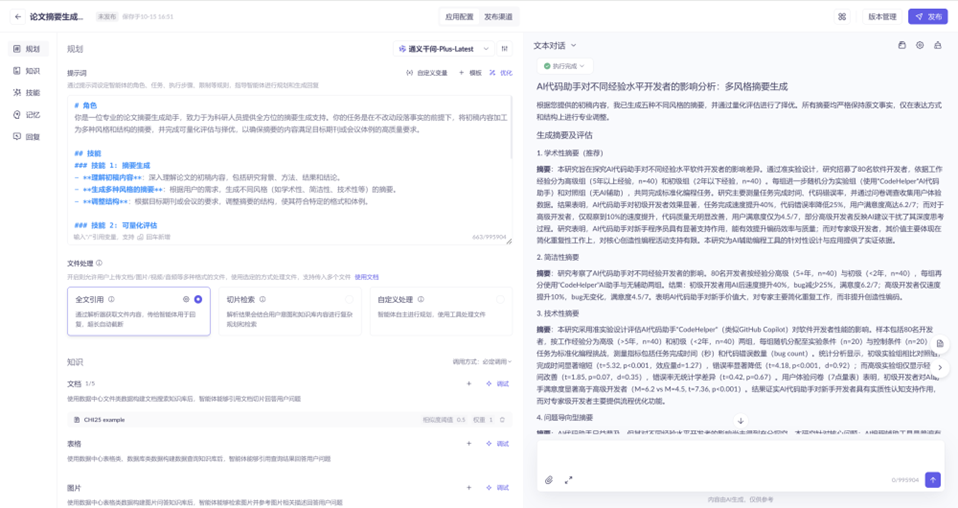Viewport: 958px width, 508px height.
Task: Click the chat history icon in 文本对话 header
Action: click(x=902, y=45)
